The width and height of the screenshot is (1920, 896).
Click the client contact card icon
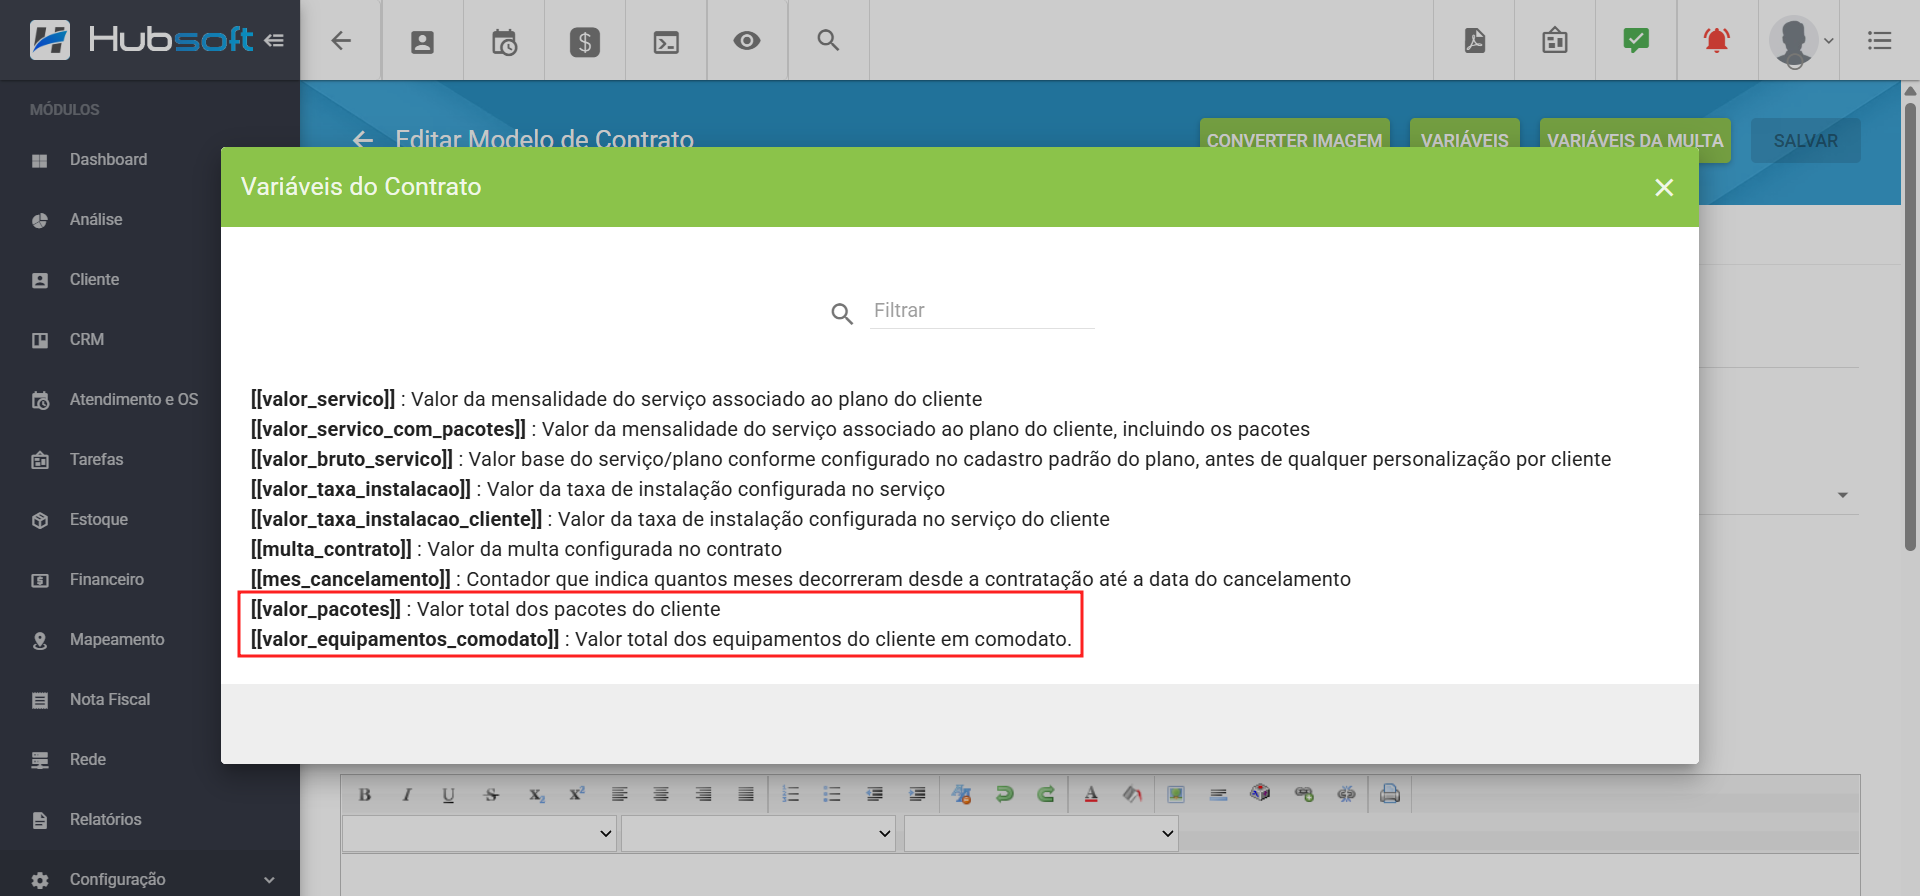[x=422, y=41]
